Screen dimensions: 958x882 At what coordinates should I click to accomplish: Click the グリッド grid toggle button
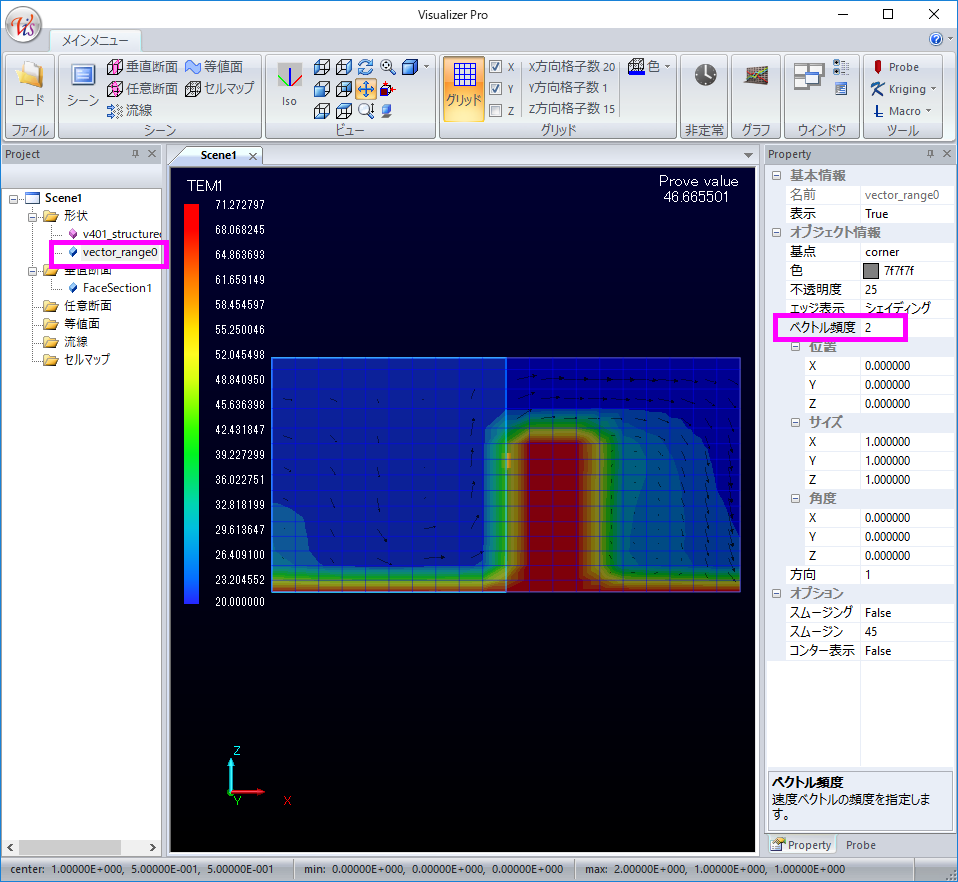click(463, 84)
